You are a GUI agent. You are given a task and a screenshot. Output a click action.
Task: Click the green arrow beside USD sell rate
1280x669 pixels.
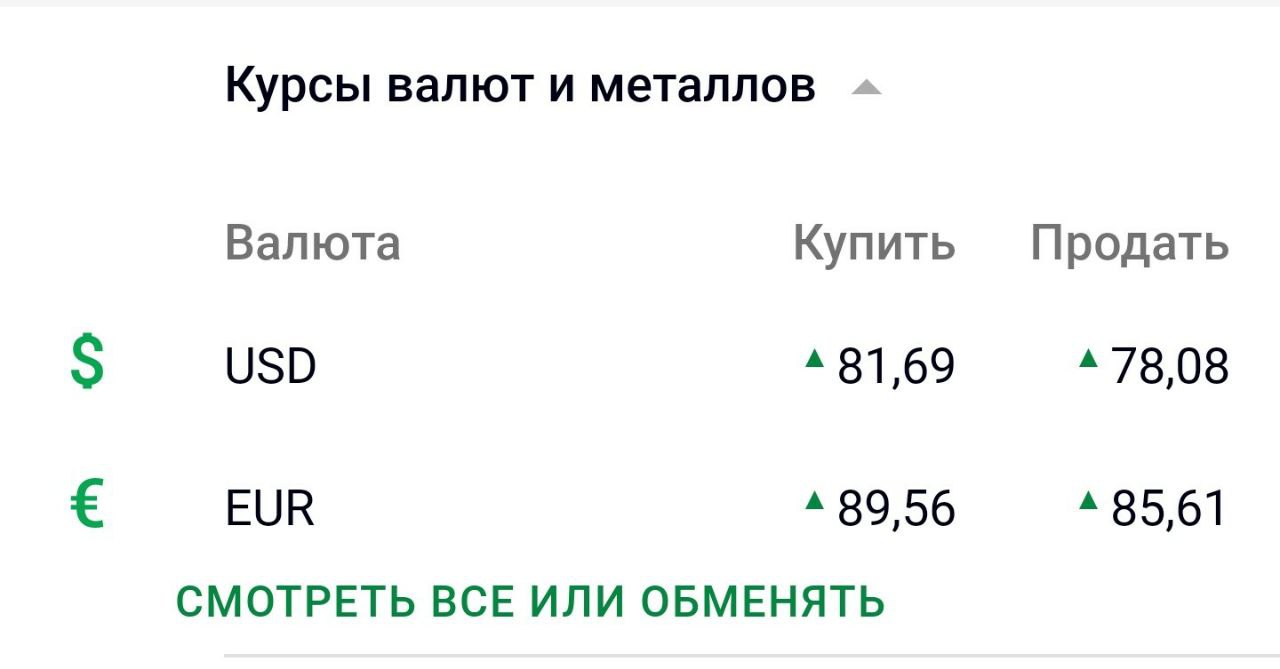[1089, 356]
